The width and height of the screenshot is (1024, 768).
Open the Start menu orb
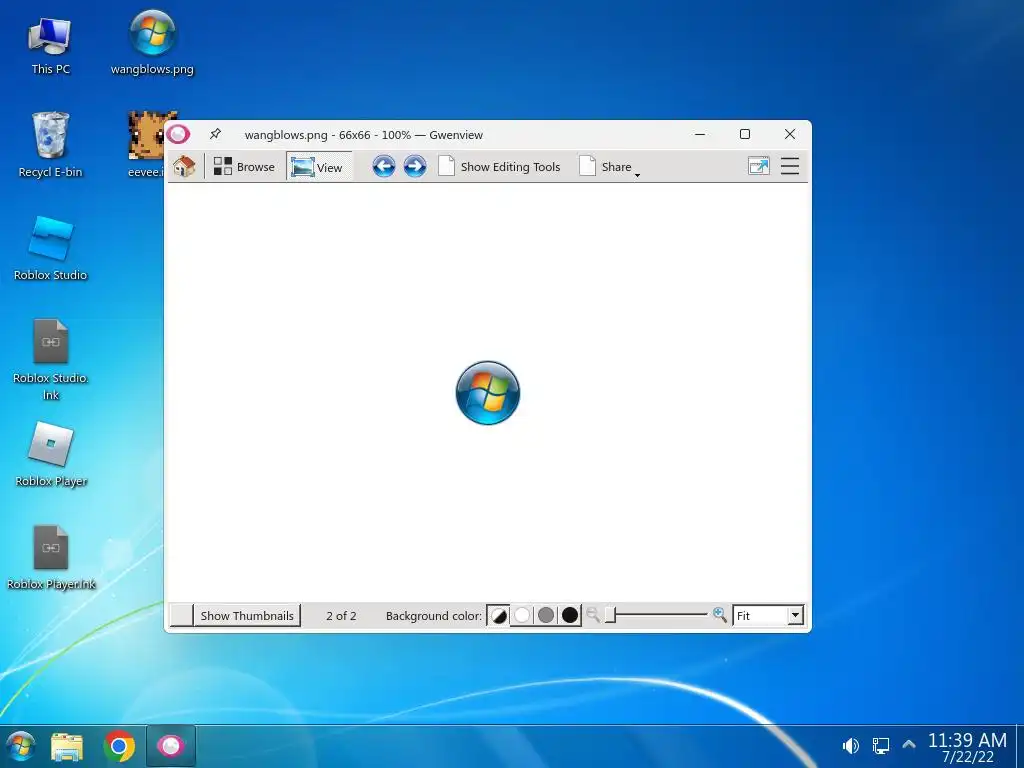tap(20, 746)
